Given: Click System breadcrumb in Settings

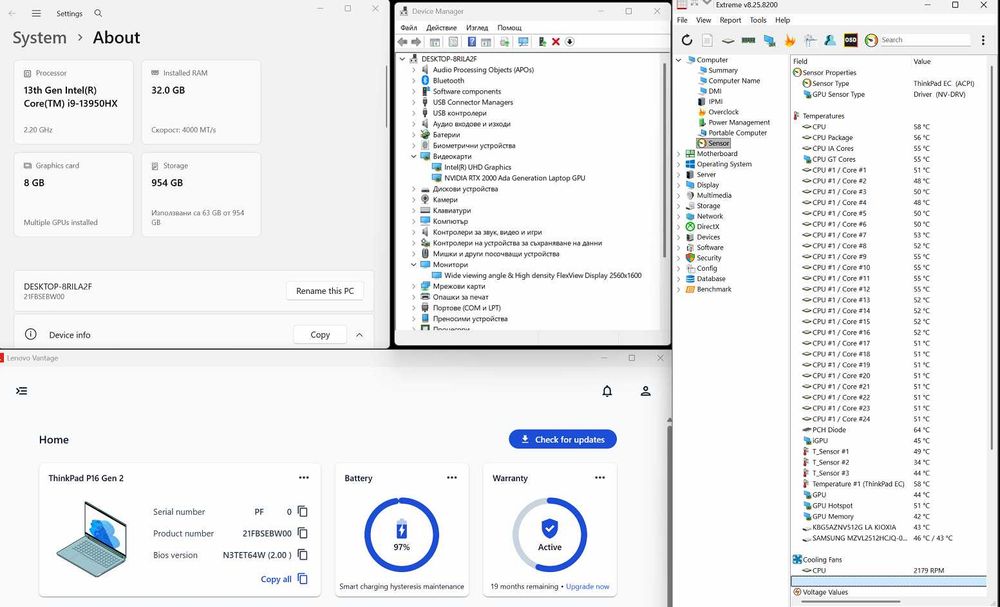Looking at the screenshot, I should pos(40,38).
